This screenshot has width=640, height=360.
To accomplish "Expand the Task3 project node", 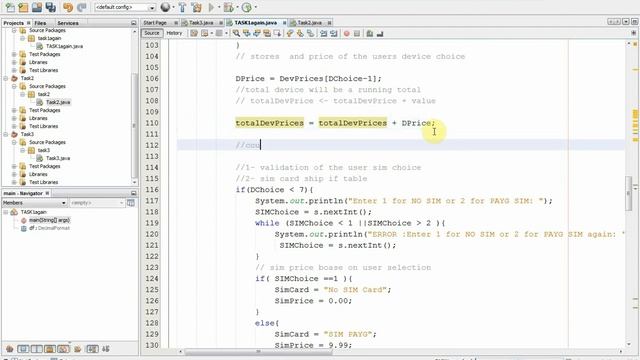I will click(x=6, y=134).
